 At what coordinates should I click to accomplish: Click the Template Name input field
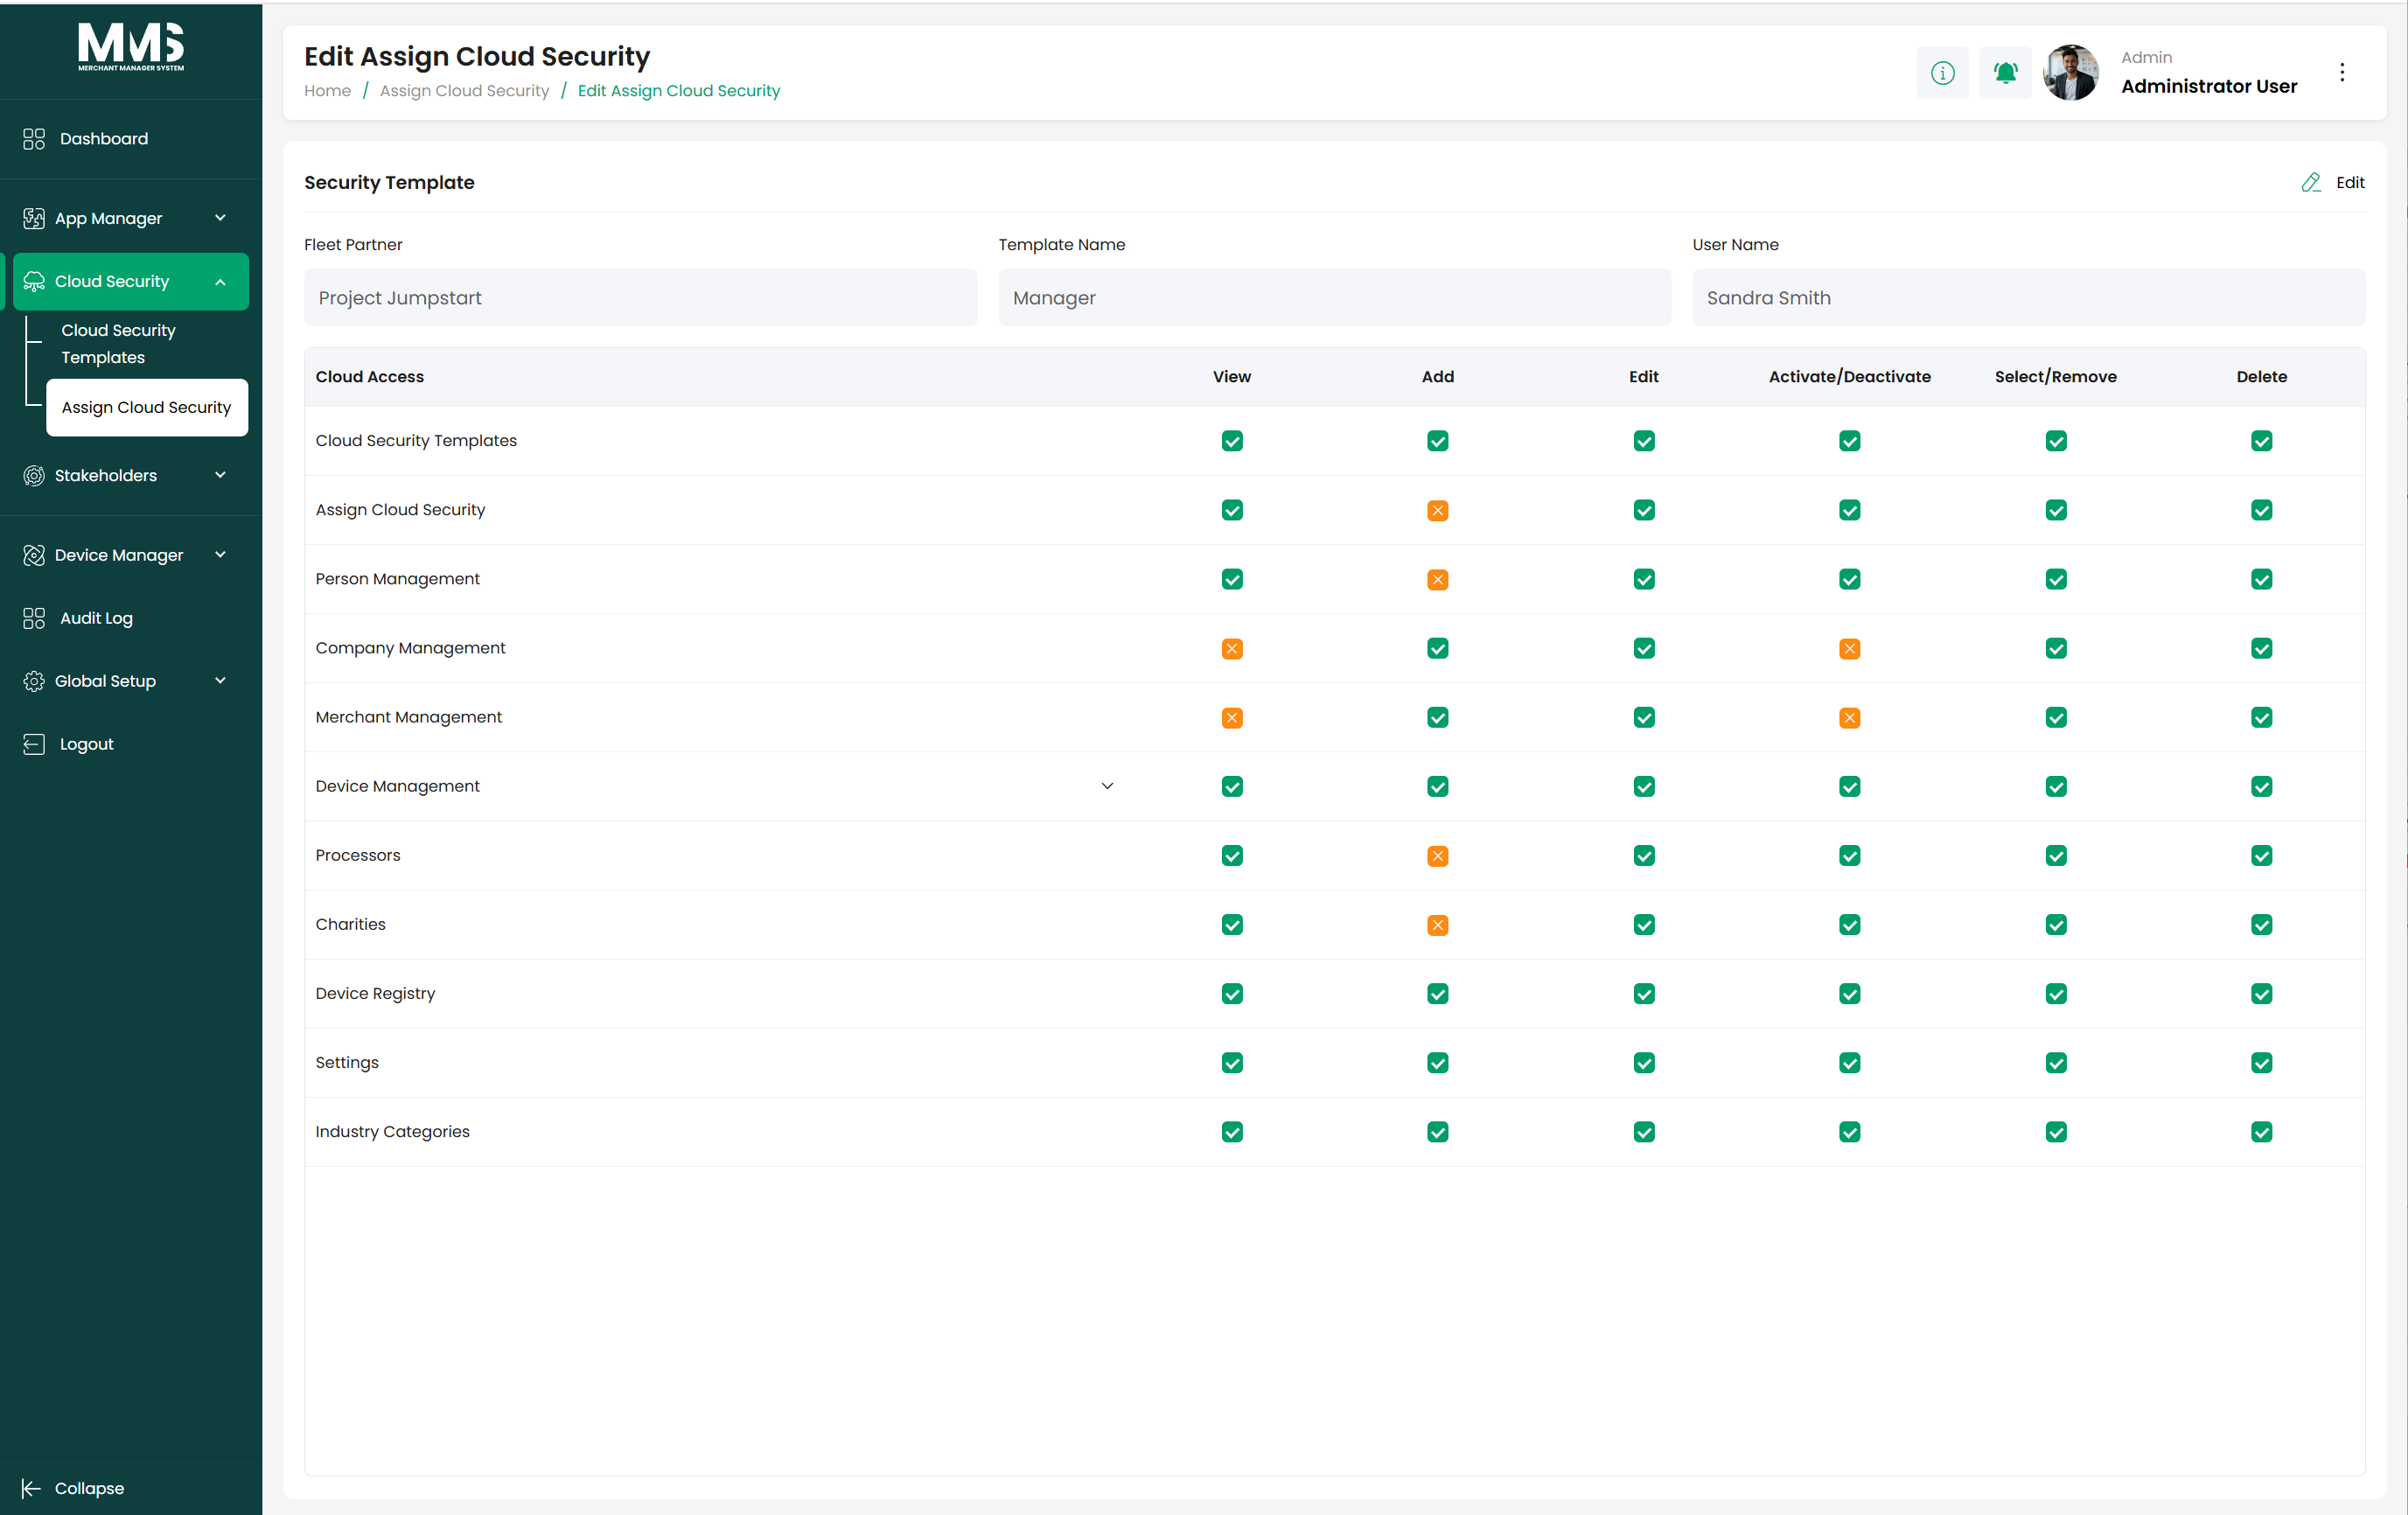coord(1334,297)
